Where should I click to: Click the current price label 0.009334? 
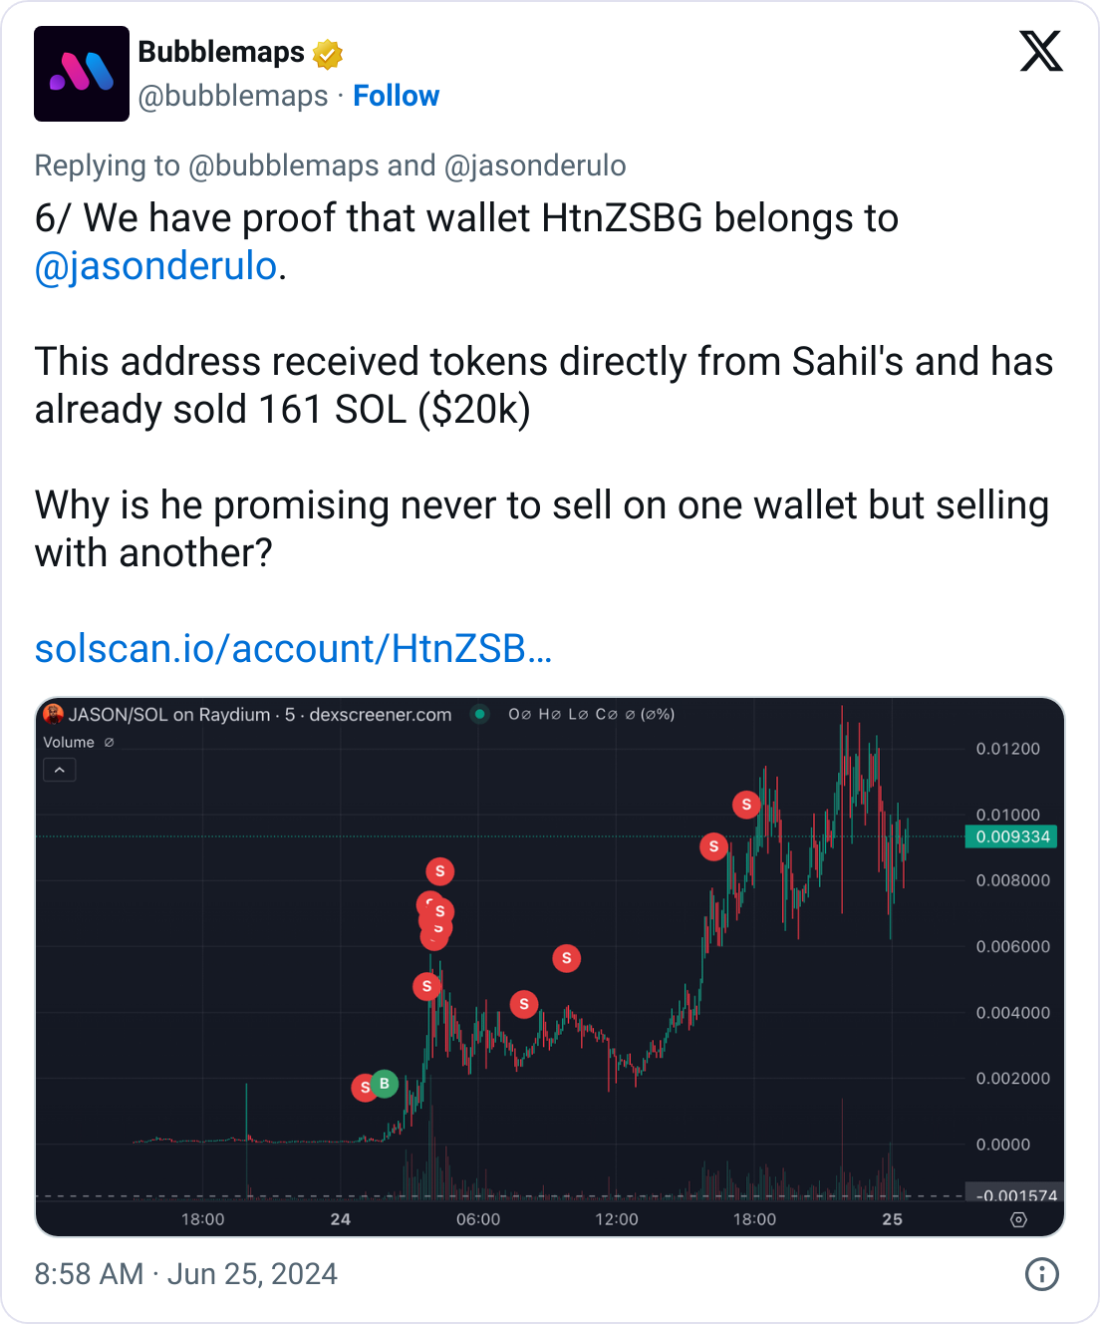[x=1011, y=837]
